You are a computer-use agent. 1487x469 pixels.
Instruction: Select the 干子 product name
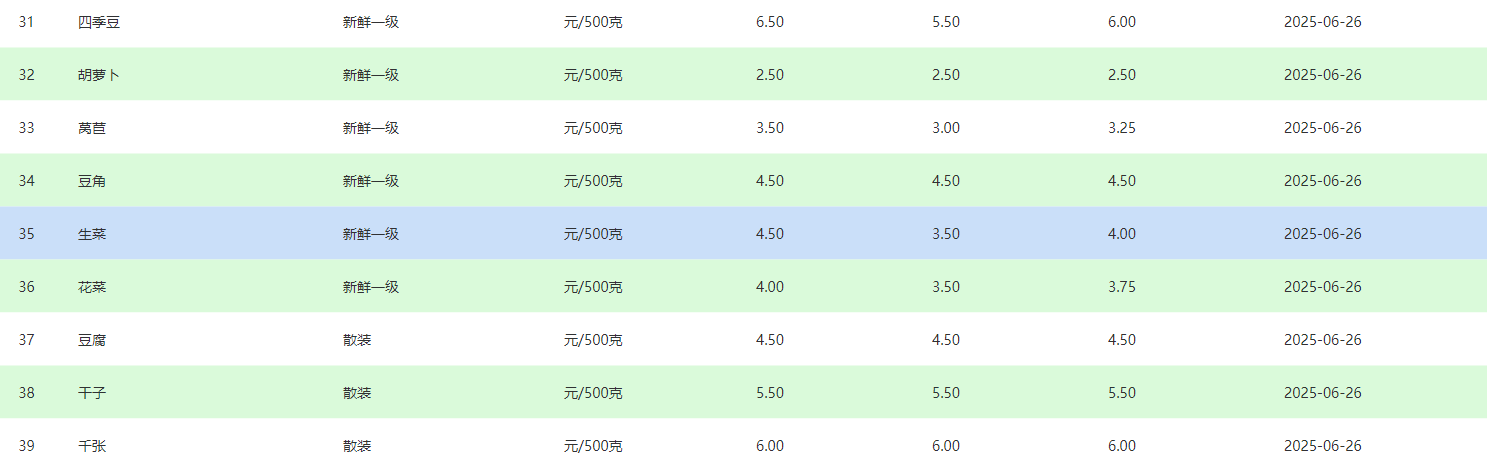point(92,393)
